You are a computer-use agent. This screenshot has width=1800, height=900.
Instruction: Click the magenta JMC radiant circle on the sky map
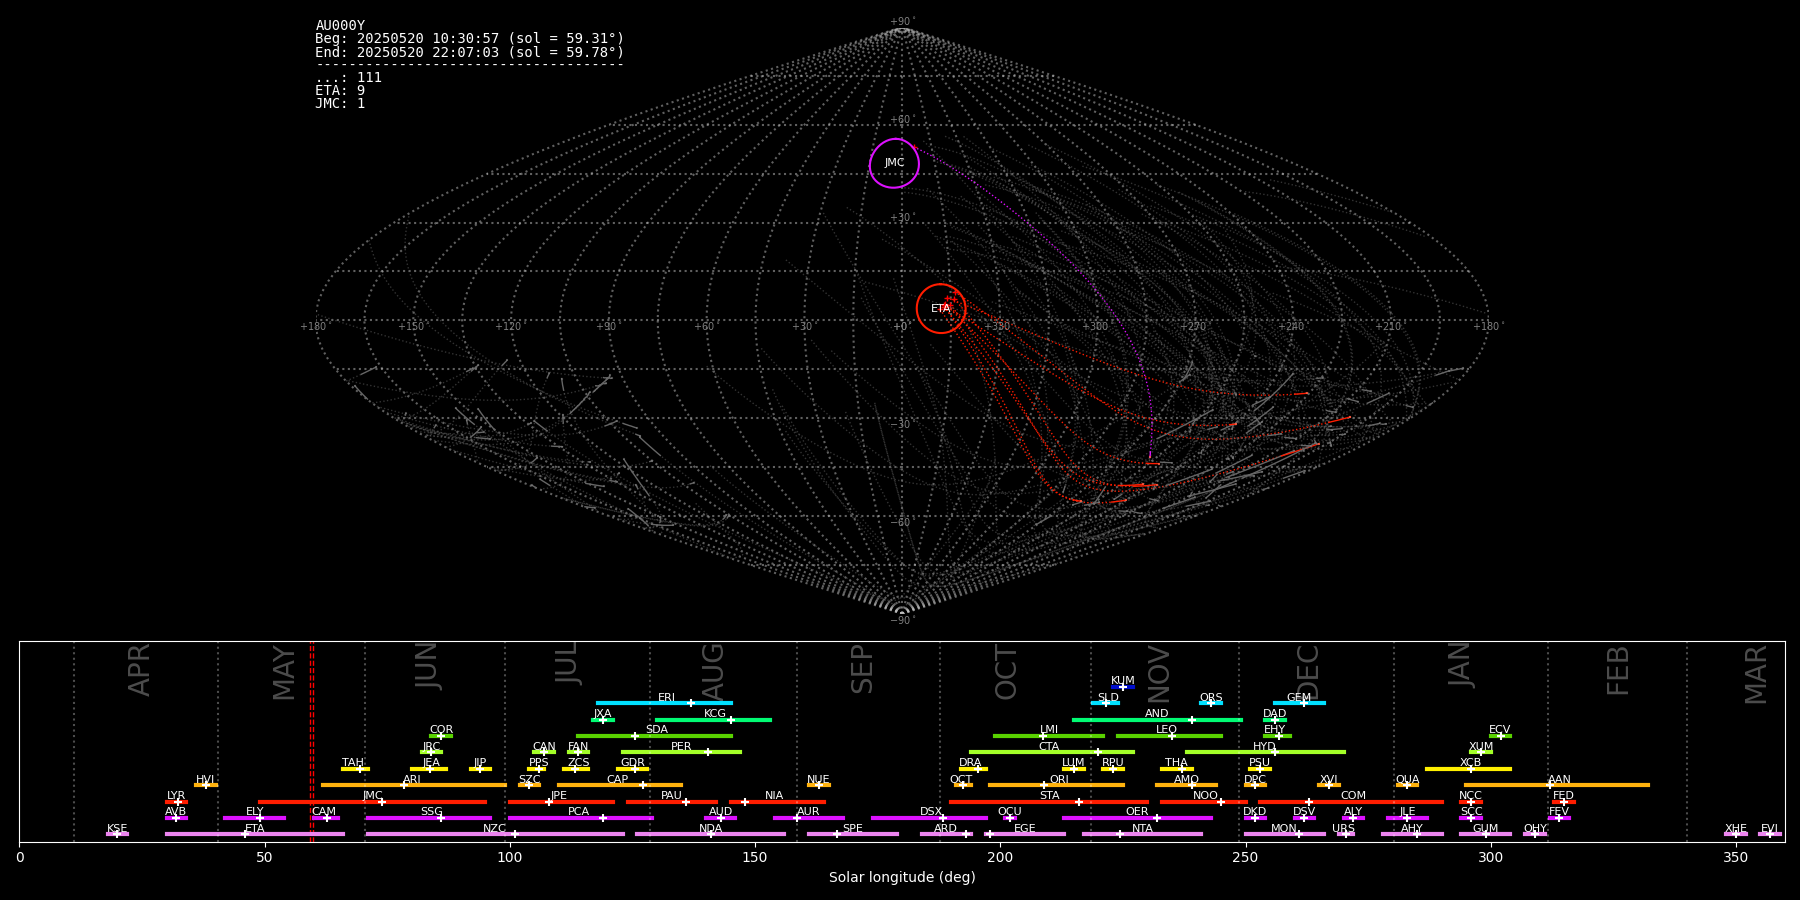click(894, 163)
